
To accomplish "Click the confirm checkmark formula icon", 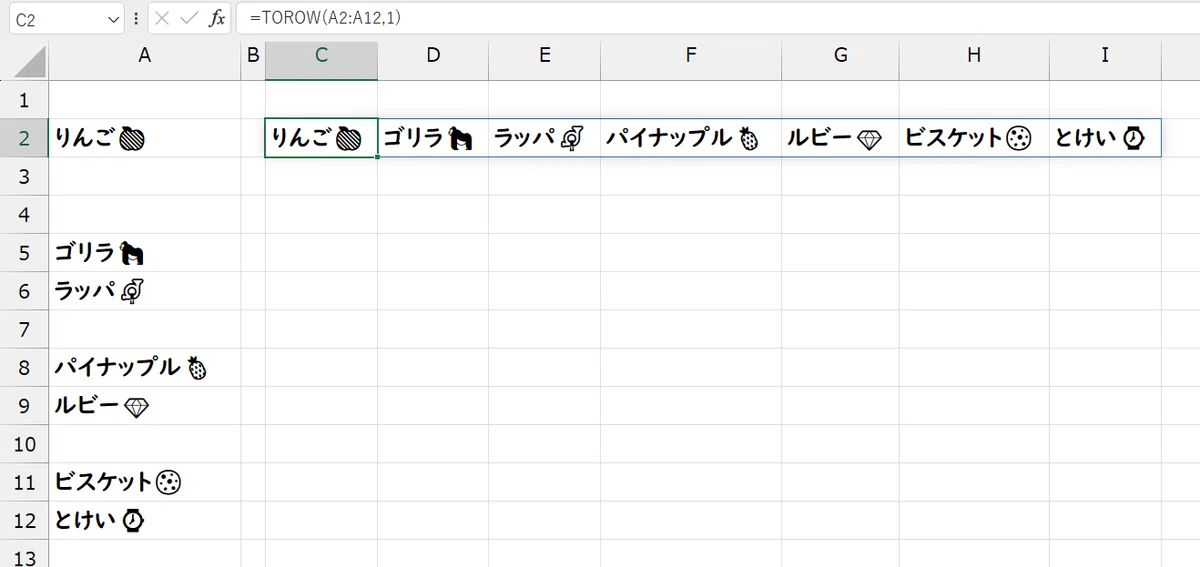I will (190, 19).
